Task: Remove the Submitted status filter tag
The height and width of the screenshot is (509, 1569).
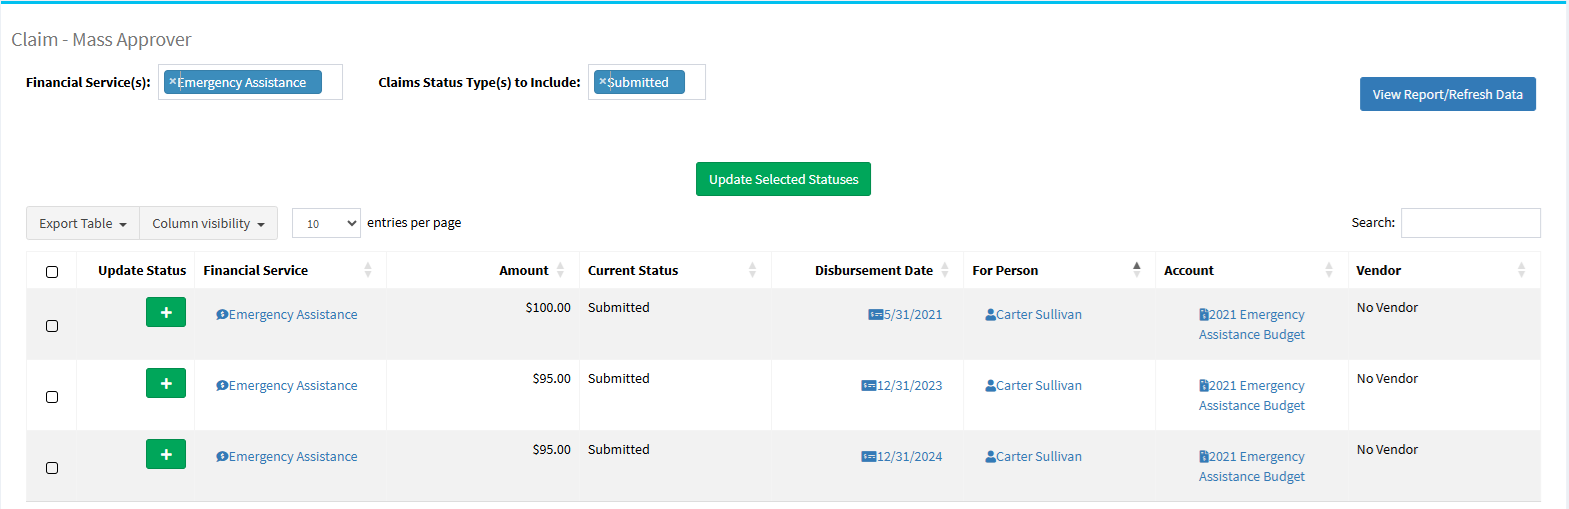Action: click(602, 81)
